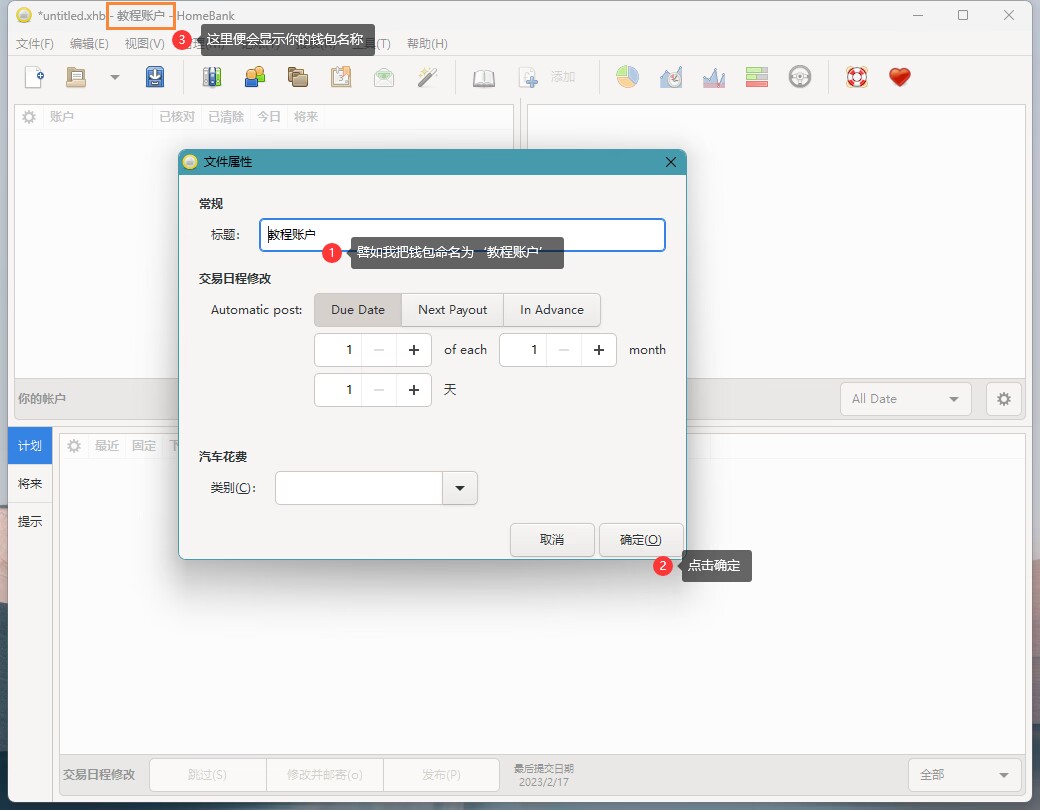Switch to the 将来 side tab
The width and height of the screenshot is (1040, 810).
[x=30, y=484]
